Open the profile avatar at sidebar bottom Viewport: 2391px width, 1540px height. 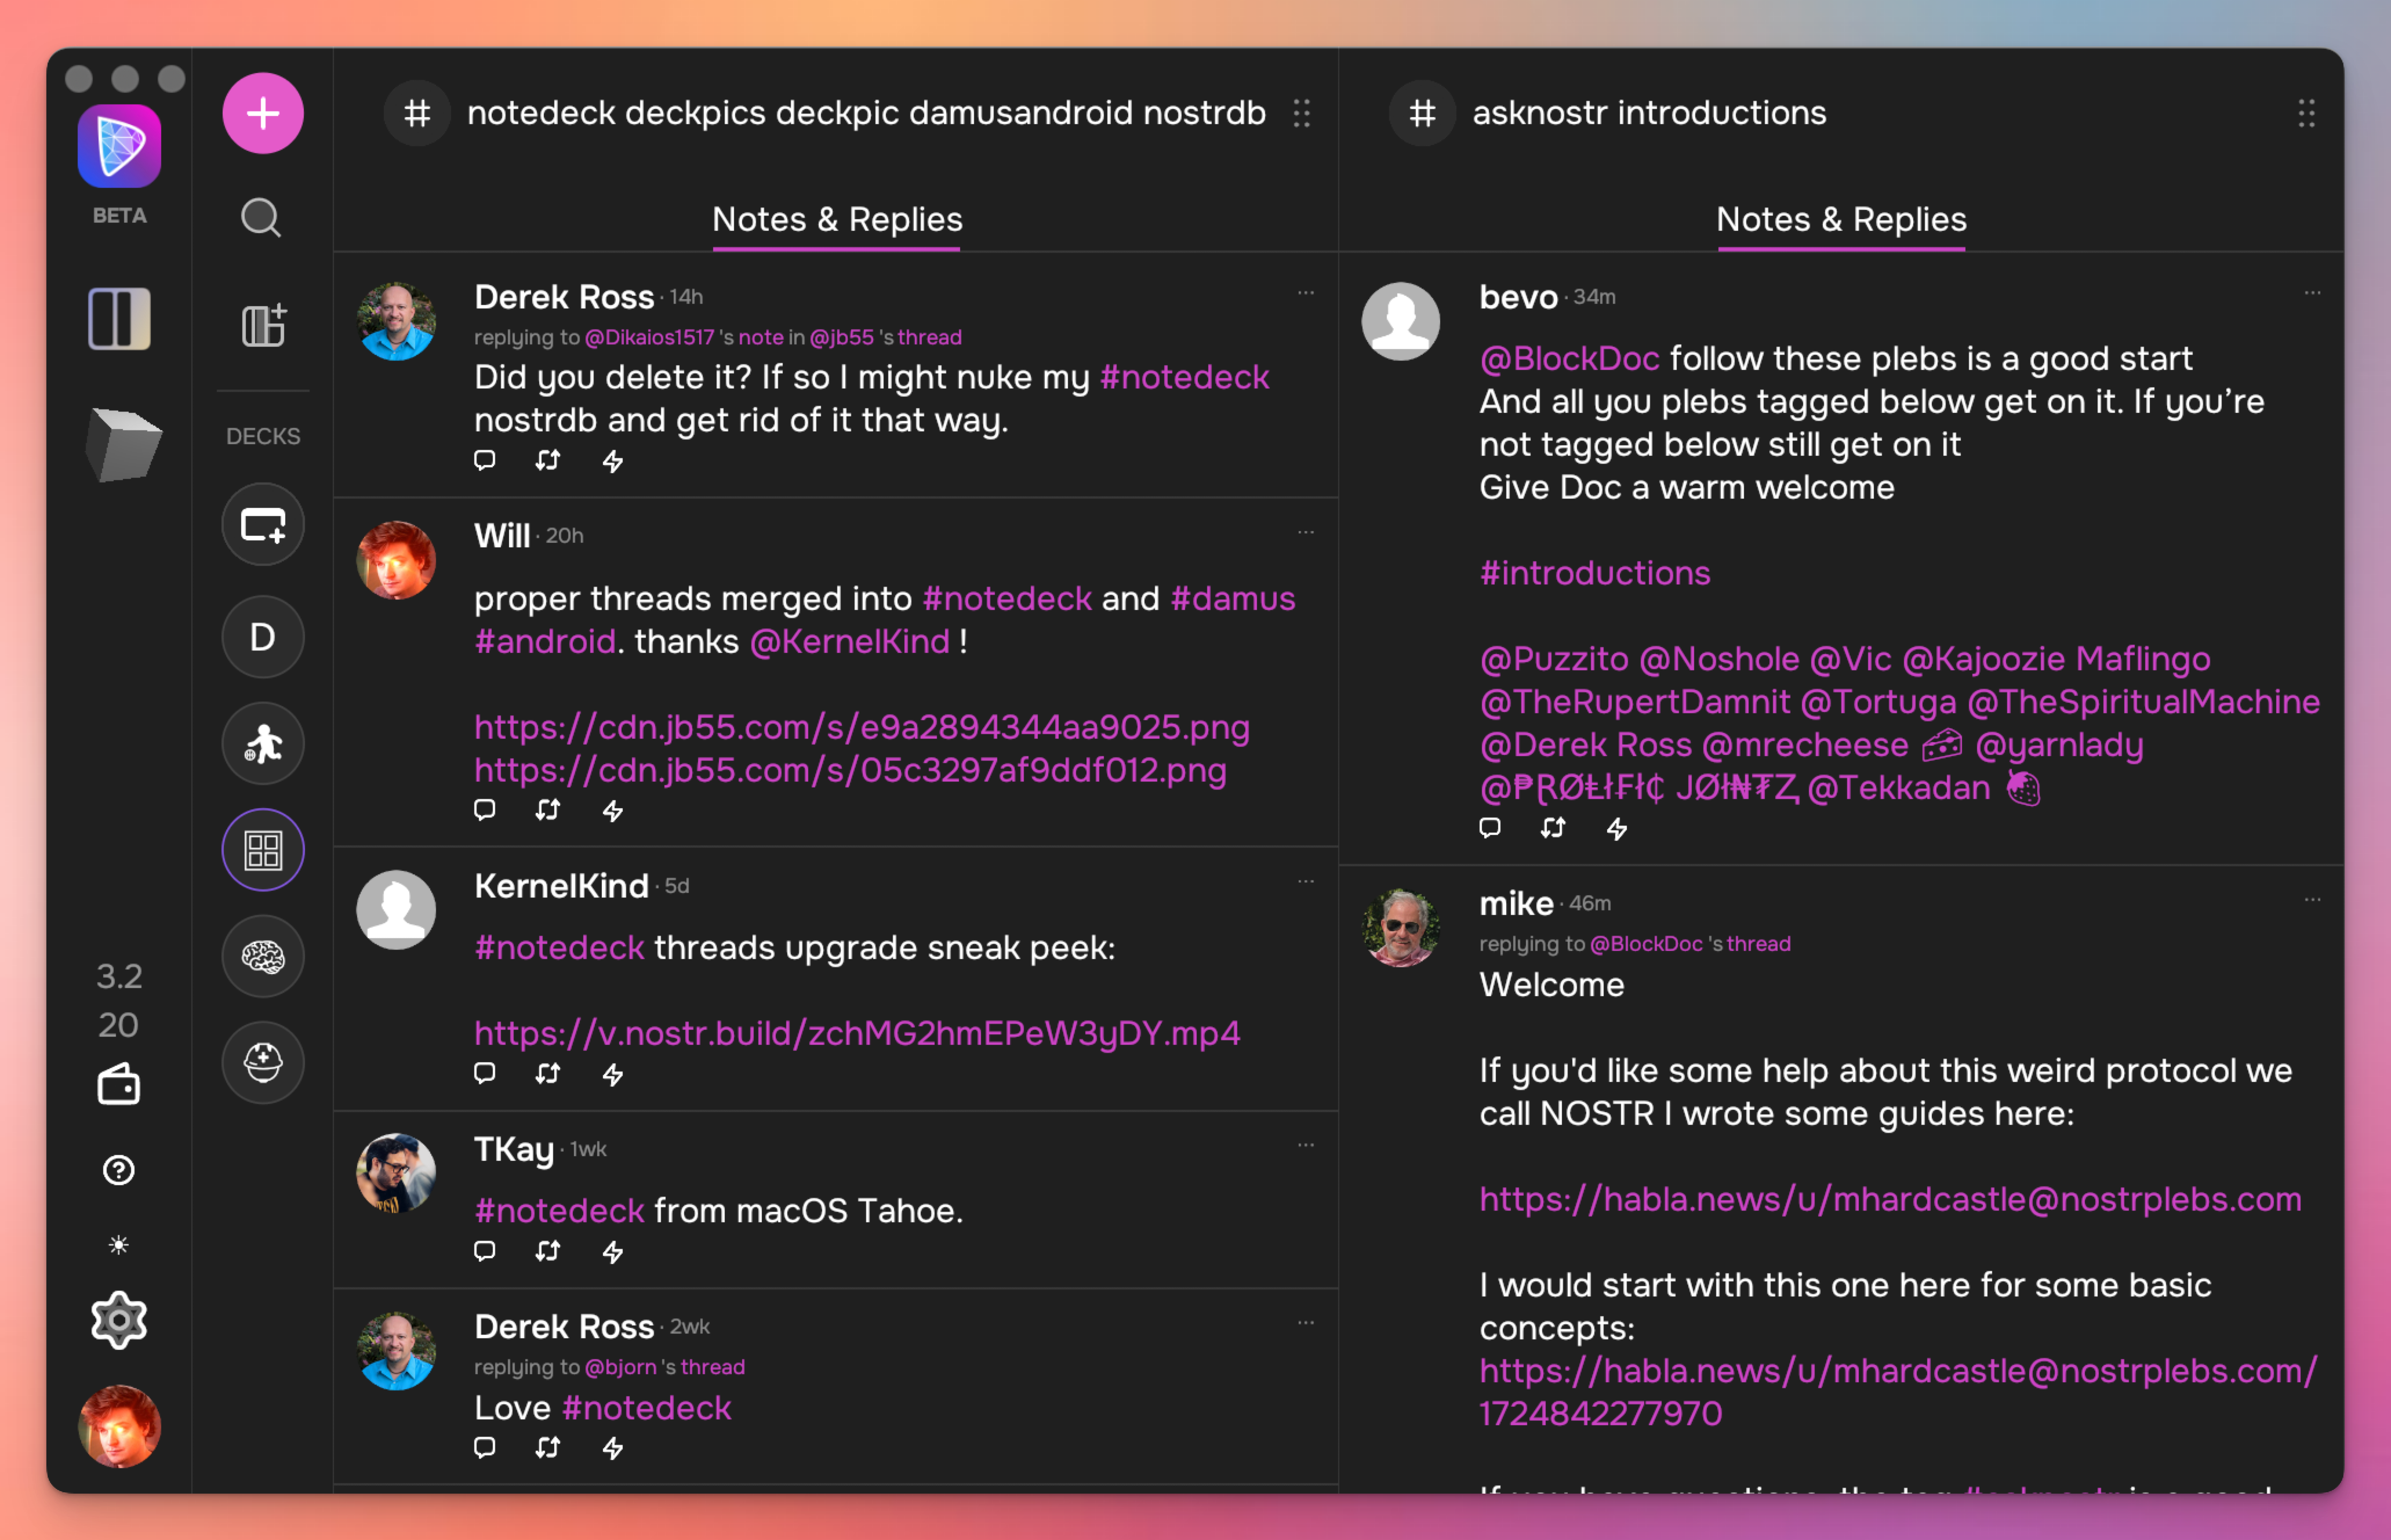pyautogui.click(x=119, y=1427)
